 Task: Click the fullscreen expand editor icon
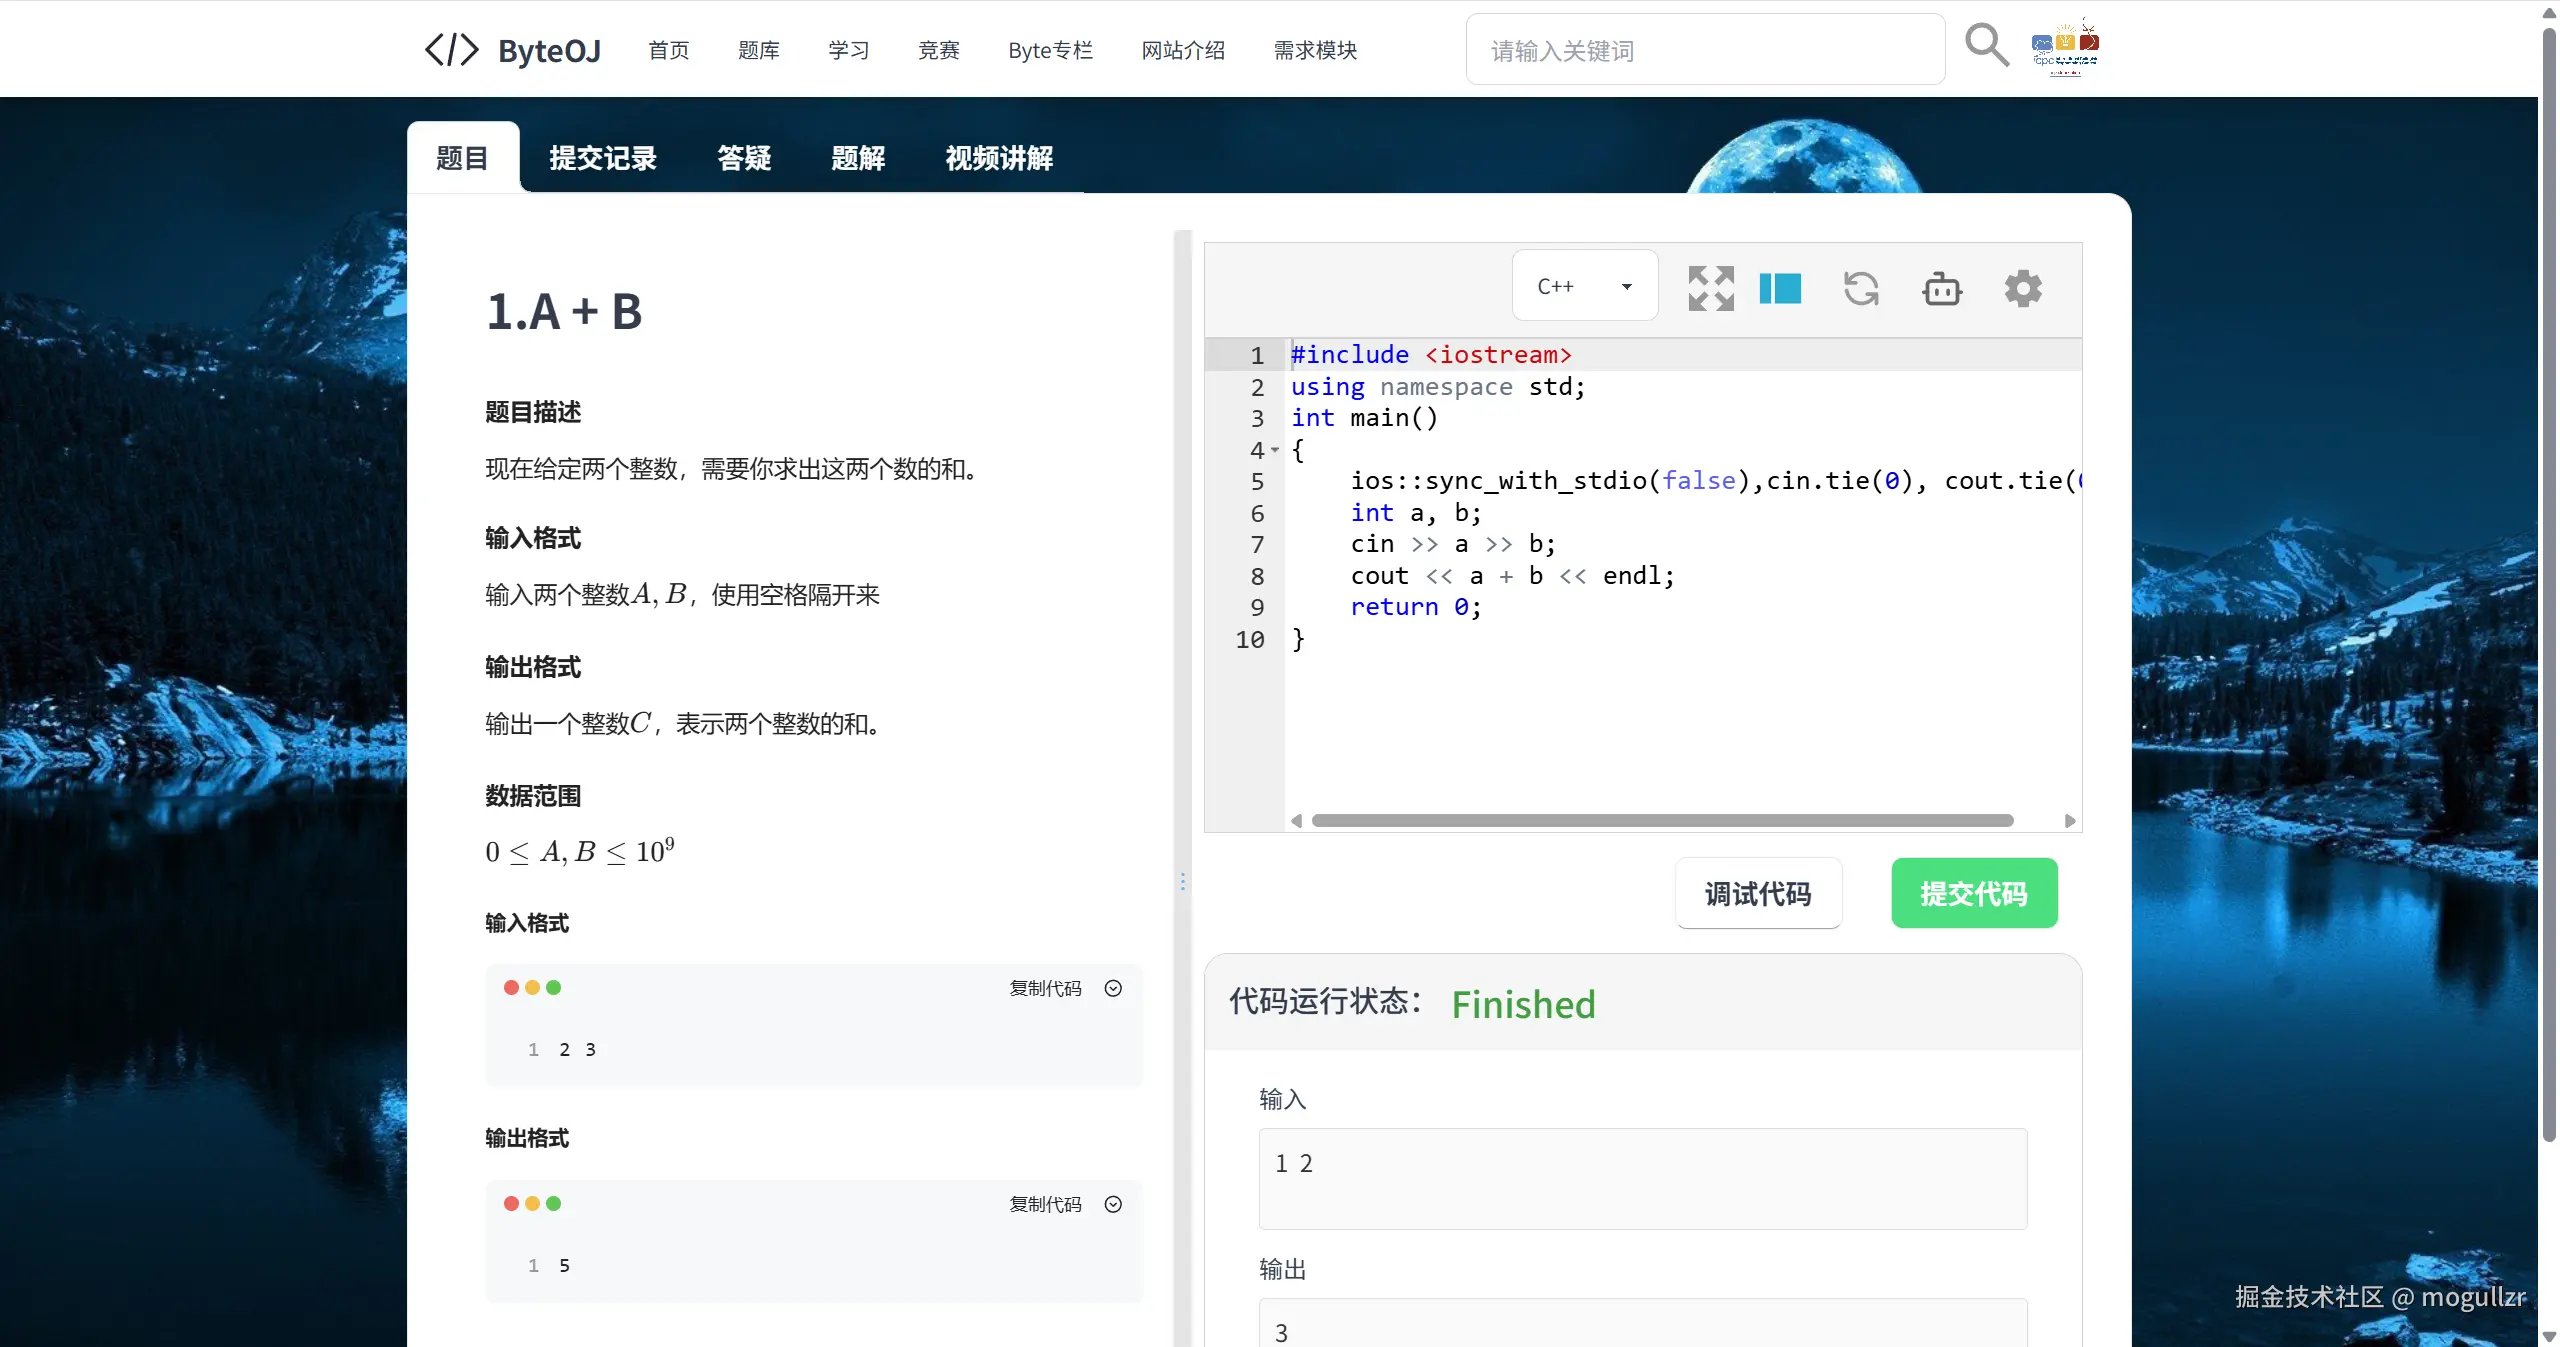pos(1710,288)
